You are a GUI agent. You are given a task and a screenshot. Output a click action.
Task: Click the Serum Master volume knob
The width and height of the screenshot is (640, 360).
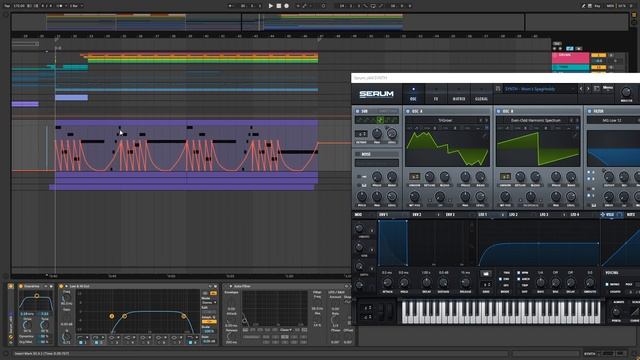point(626,92)
